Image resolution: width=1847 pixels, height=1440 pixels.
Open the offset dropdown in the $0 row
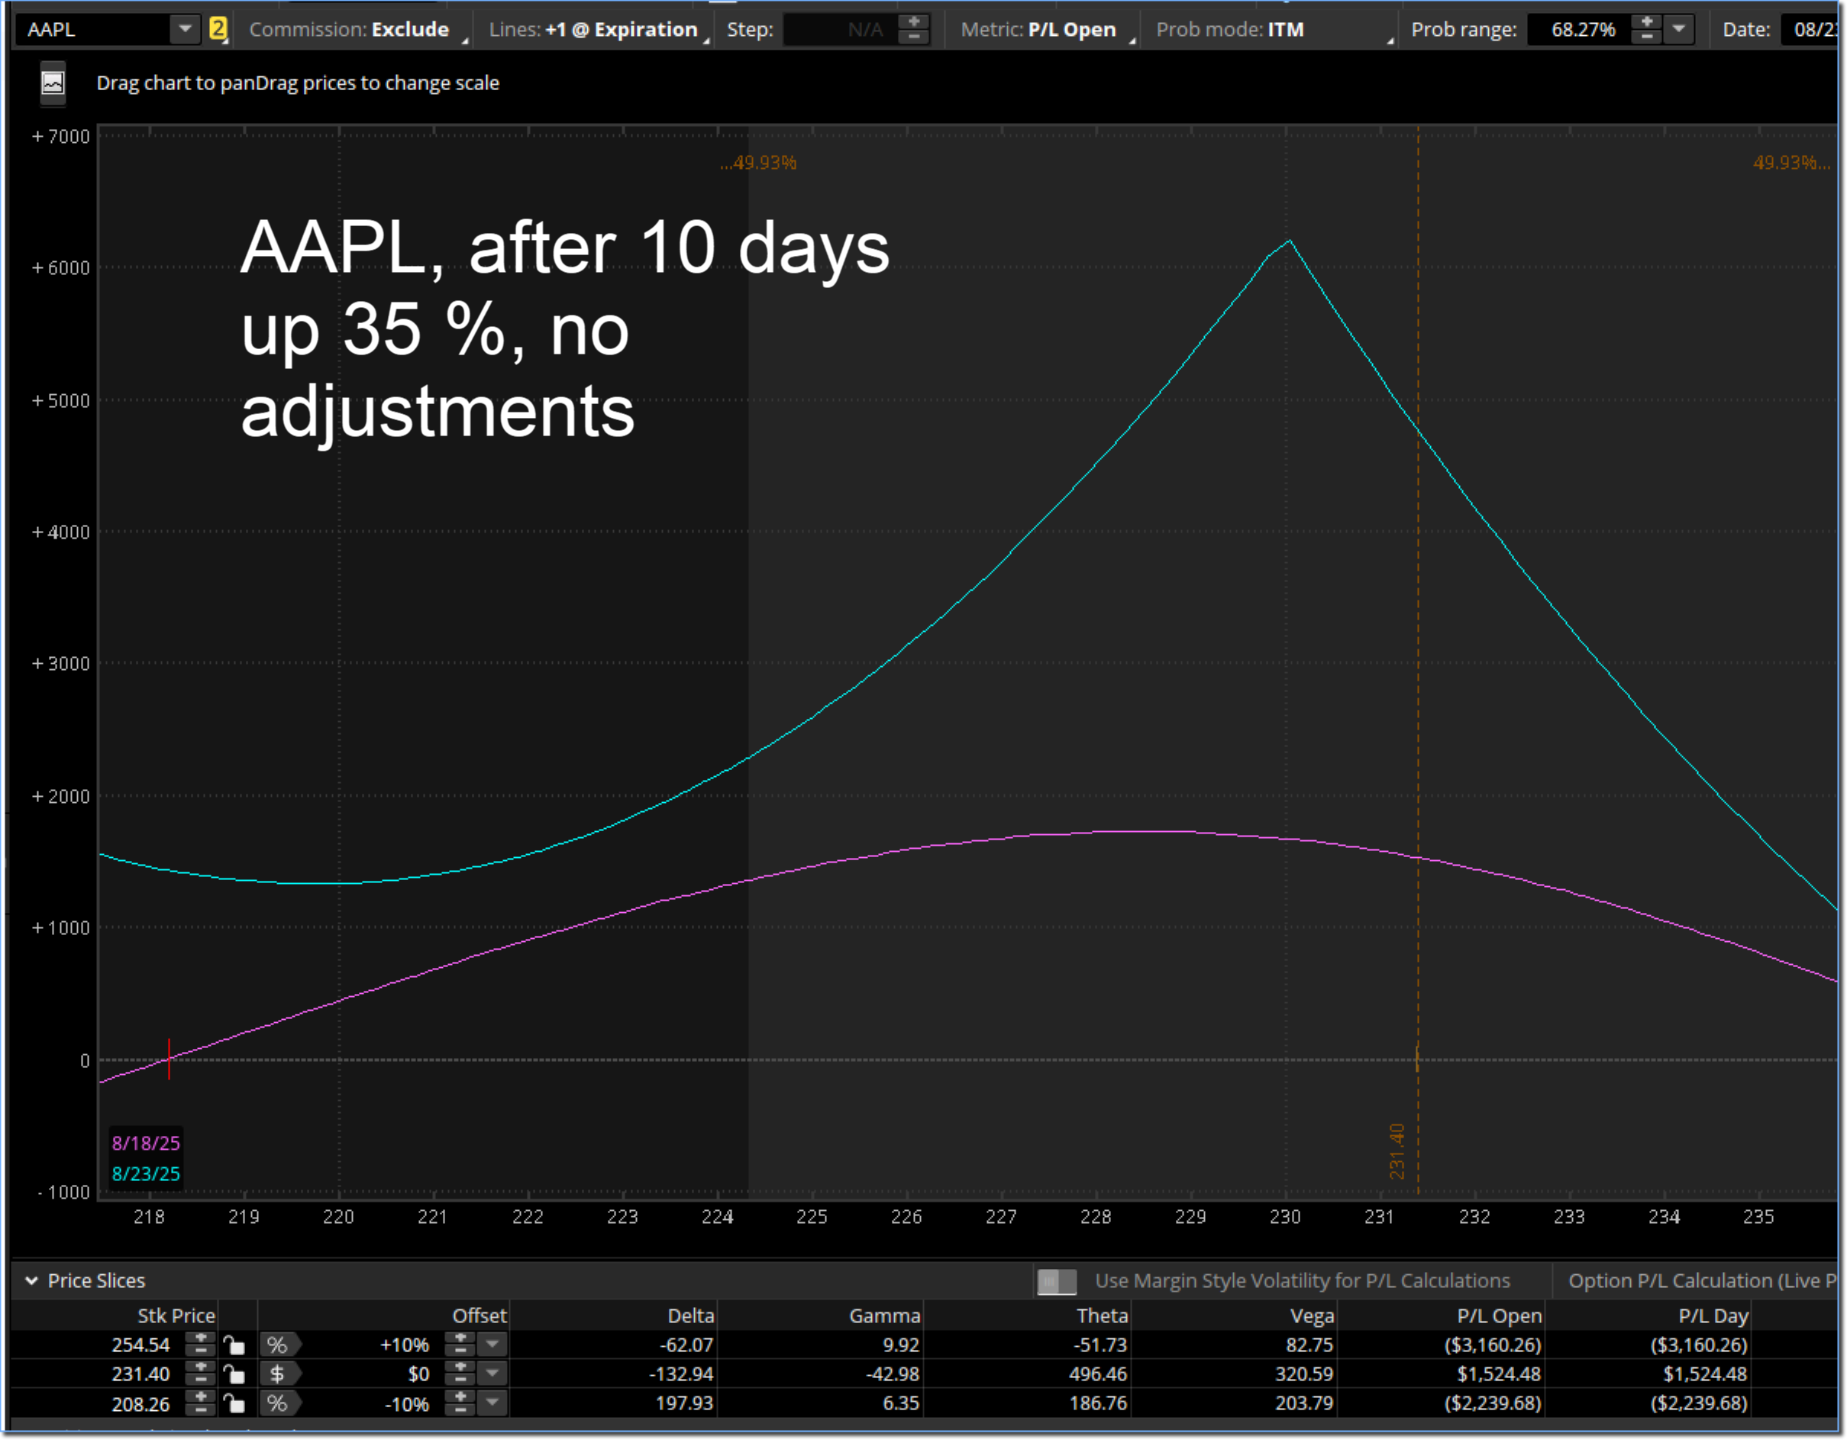pos(492,1374)
